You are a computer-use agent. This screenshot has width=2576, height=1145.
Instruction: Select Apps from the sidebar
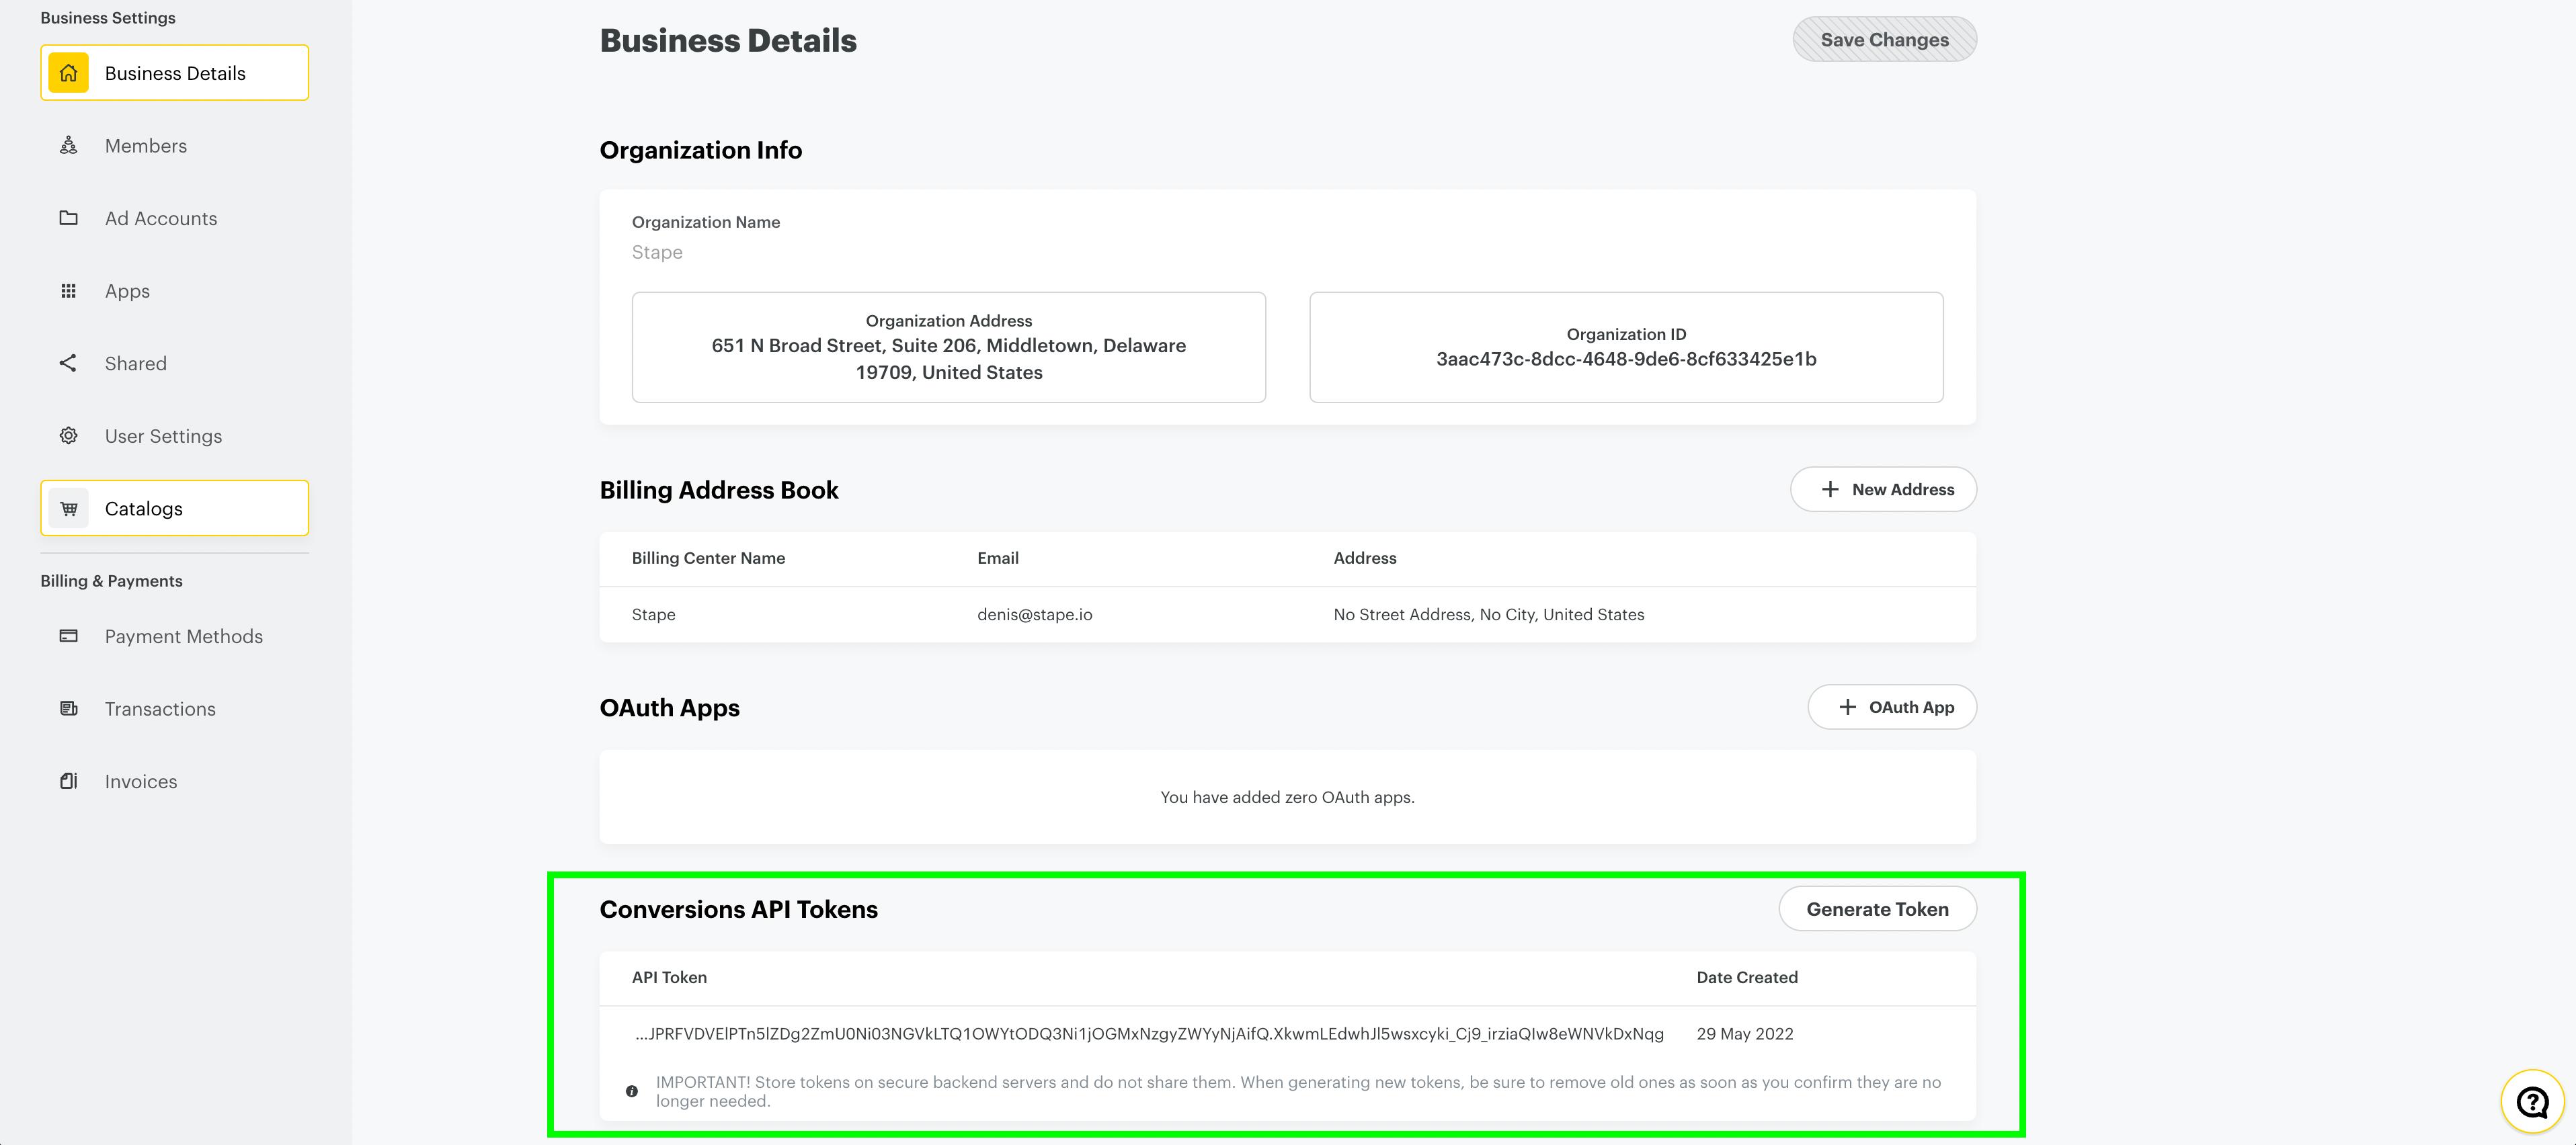click(174, 291)
